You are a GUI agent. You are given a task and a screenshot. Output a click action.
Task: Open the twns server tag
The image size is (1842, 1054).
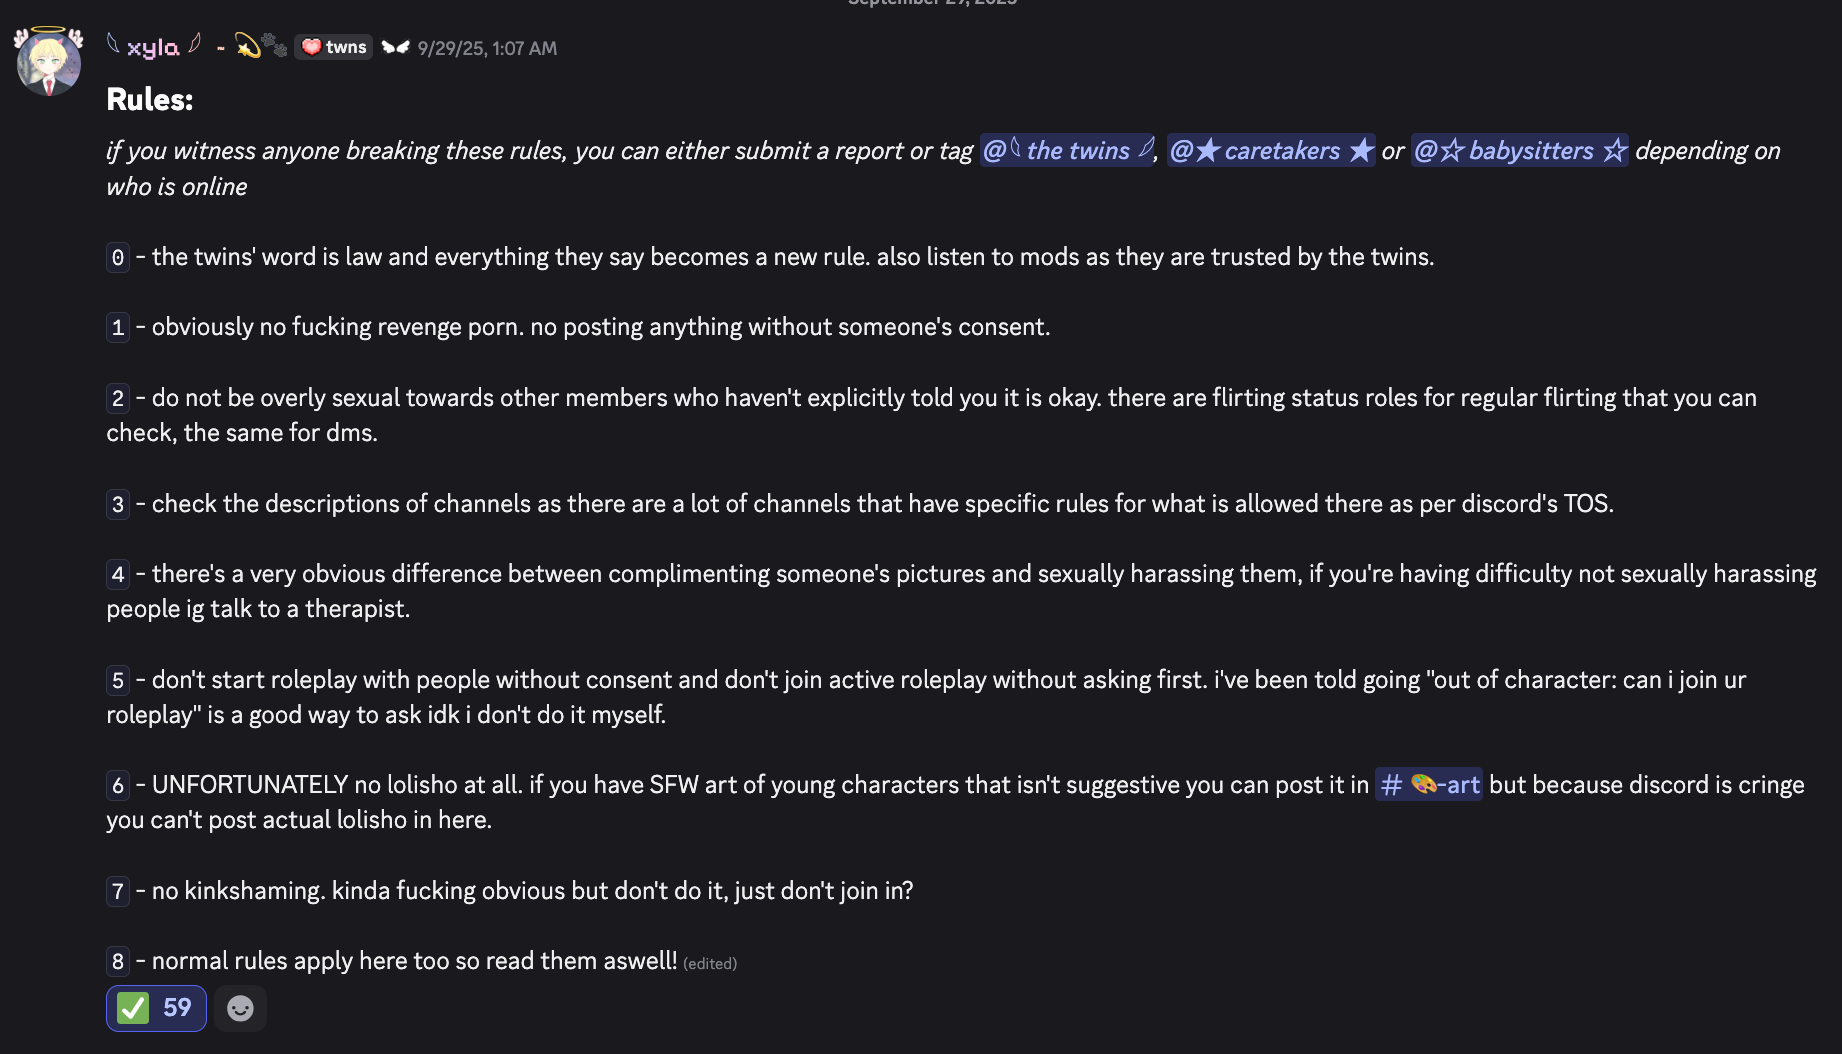[x=334, y=47]
